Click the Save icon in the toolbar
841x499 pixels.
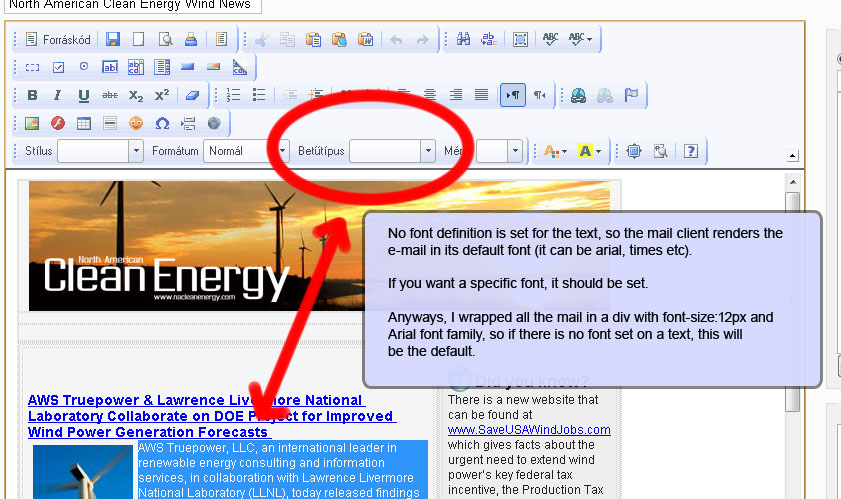[112, 40]
